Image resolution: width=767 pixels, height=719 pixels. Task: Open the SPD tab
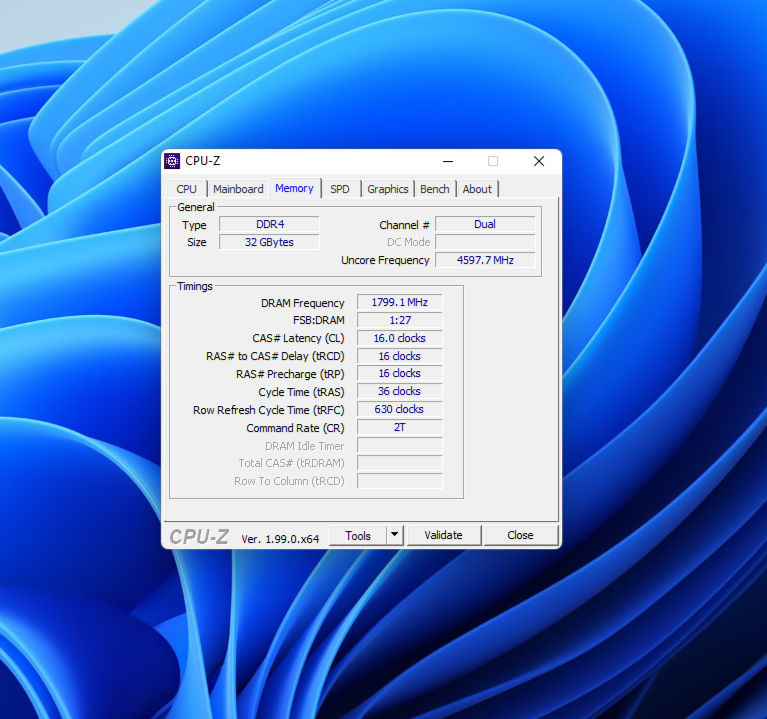pyautogui.click(x=340, y=189)
